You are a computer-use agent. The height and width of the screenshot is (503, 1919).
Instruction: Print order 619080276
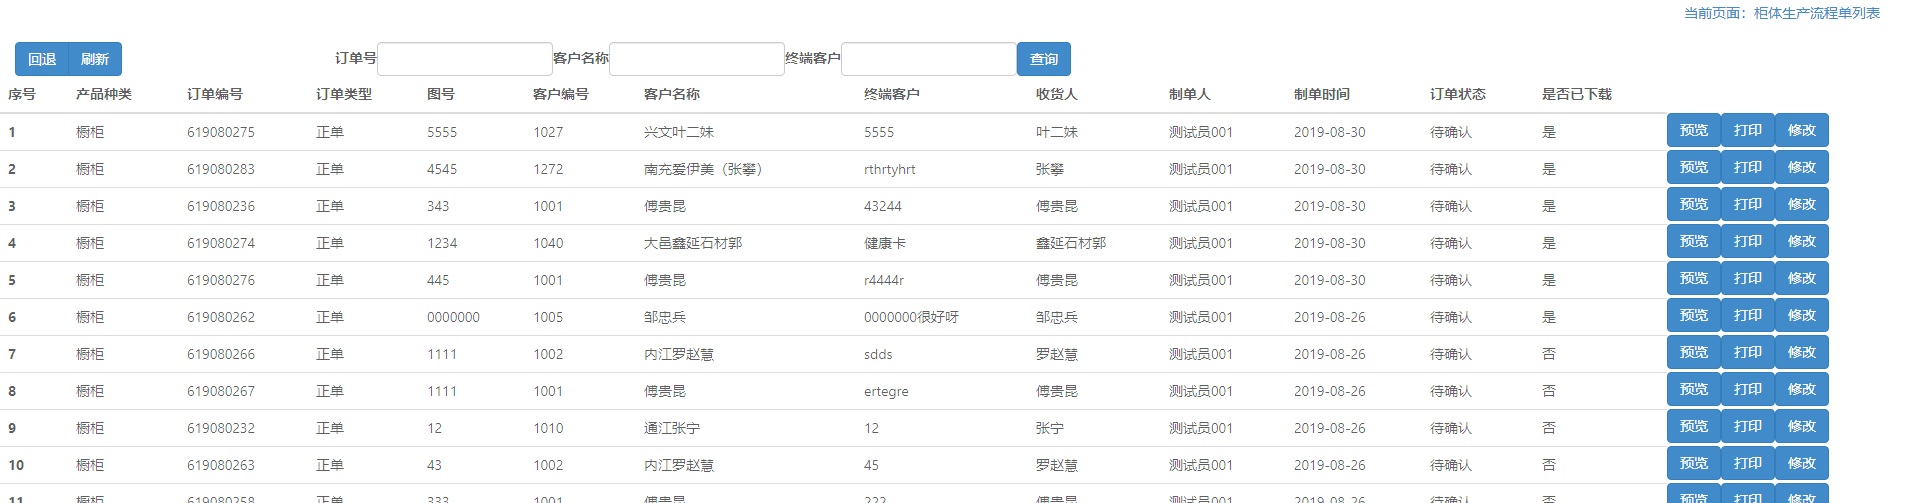(x=1748, y=278)
